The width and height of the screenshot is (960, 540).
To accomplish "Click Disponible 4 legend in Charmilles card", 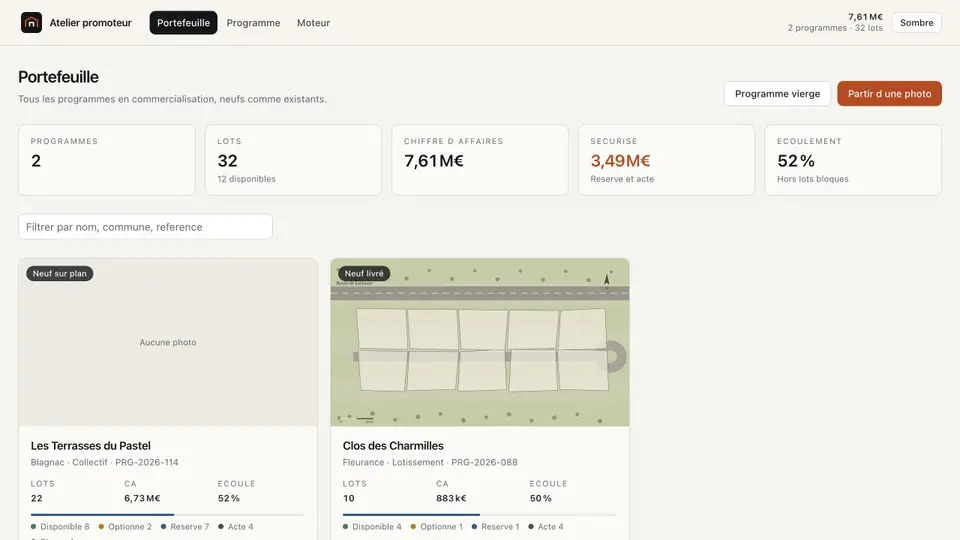I will click(x=372, y=527).
